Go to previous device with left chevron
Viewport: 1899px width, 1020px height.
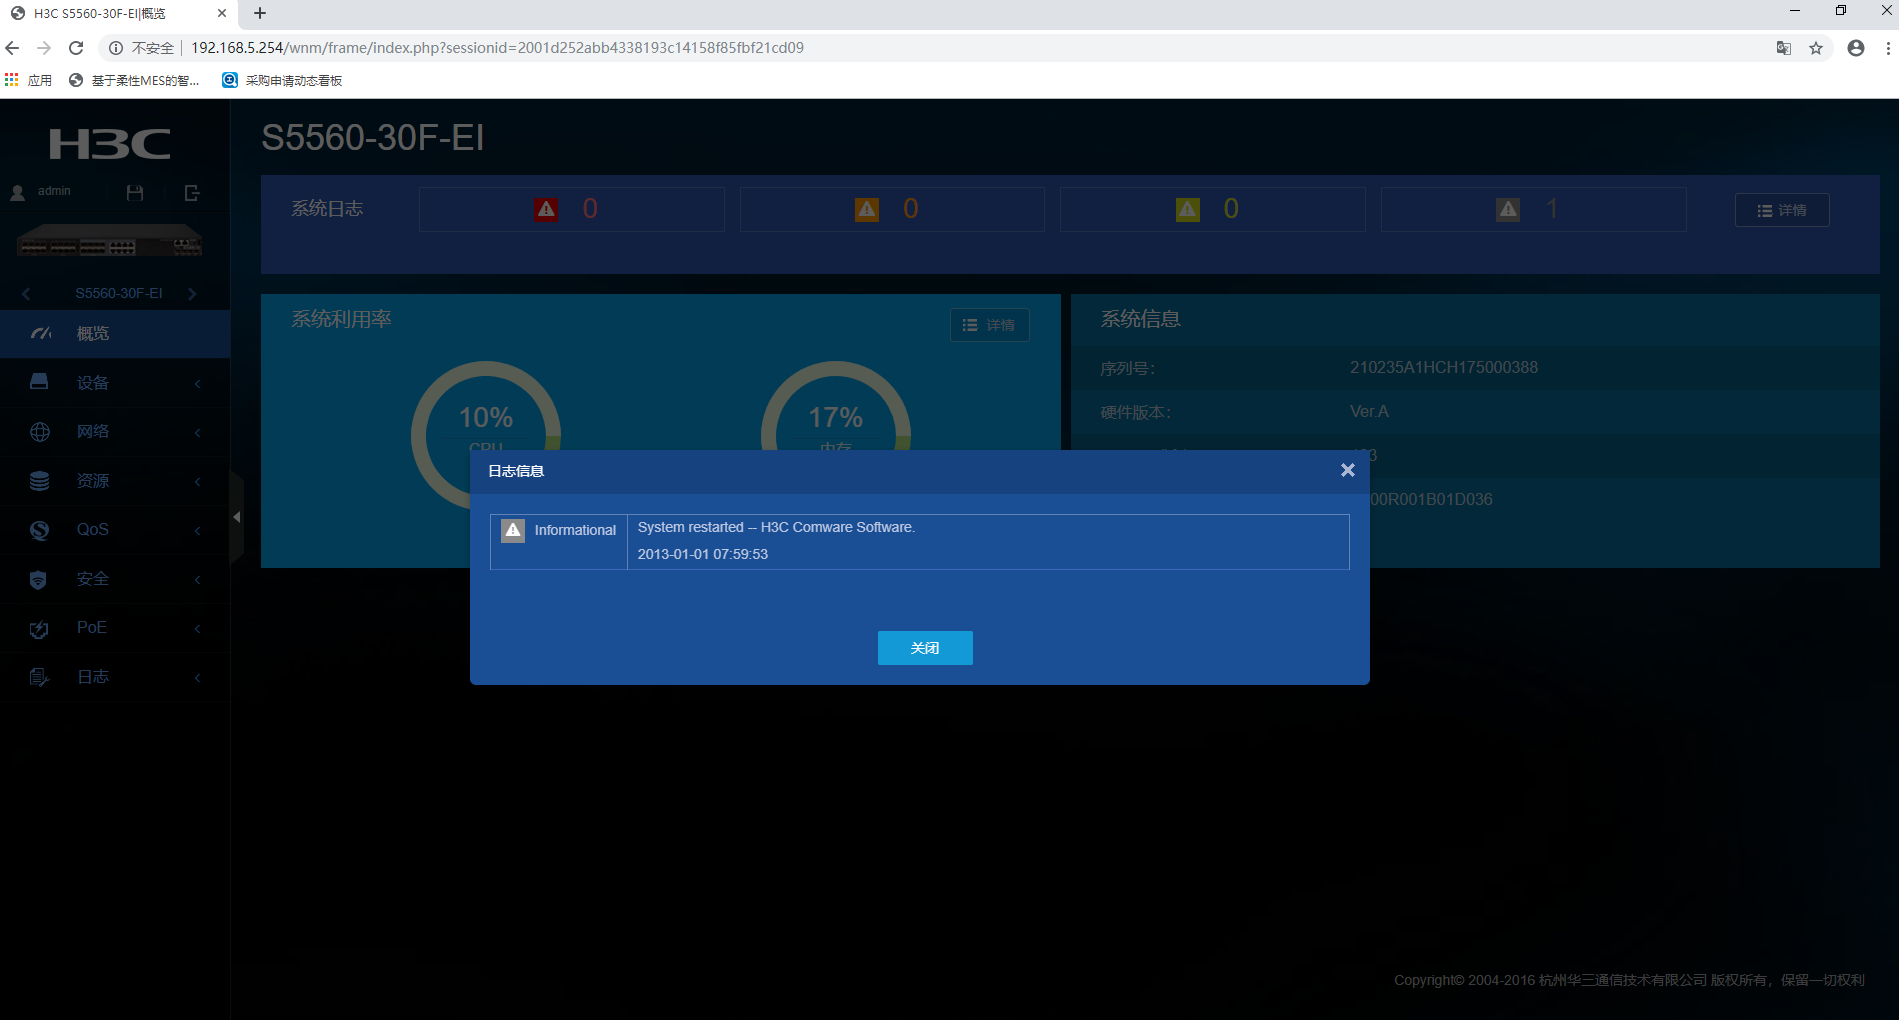26,294
